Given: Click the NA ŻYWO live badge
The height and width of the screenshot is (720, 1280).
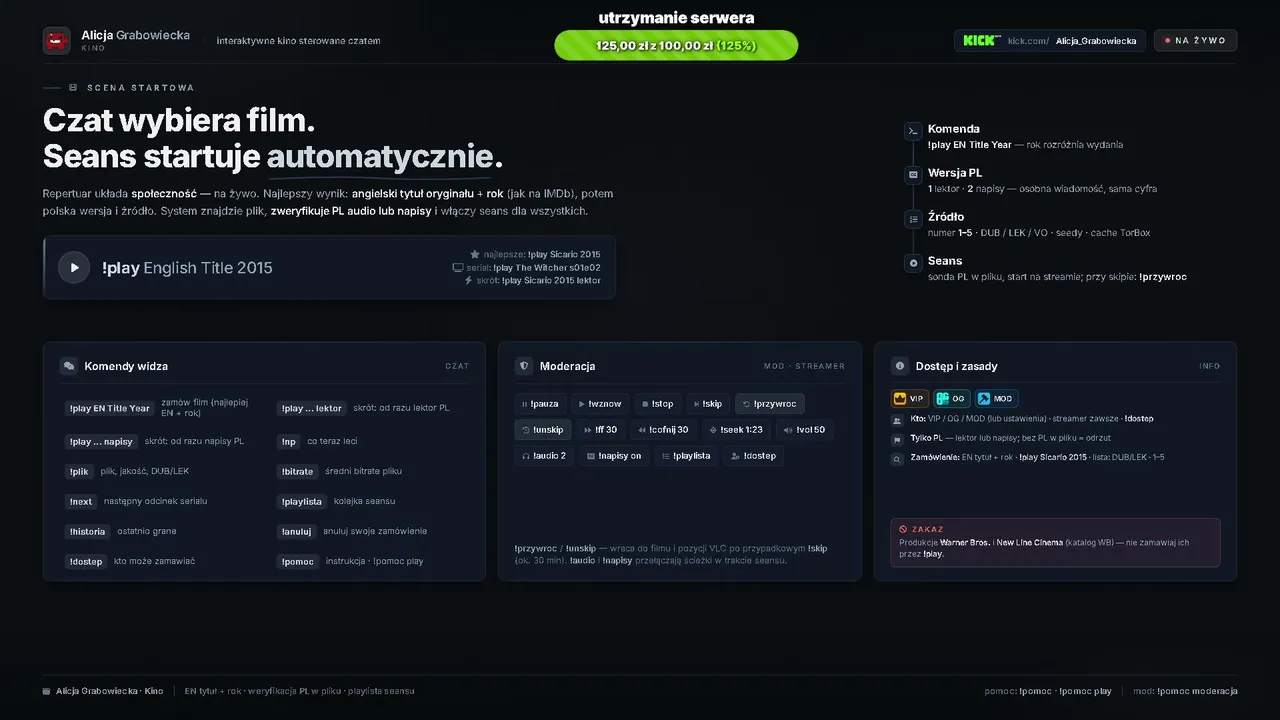Looking at the screenshot, I should tap(1195, 41).
